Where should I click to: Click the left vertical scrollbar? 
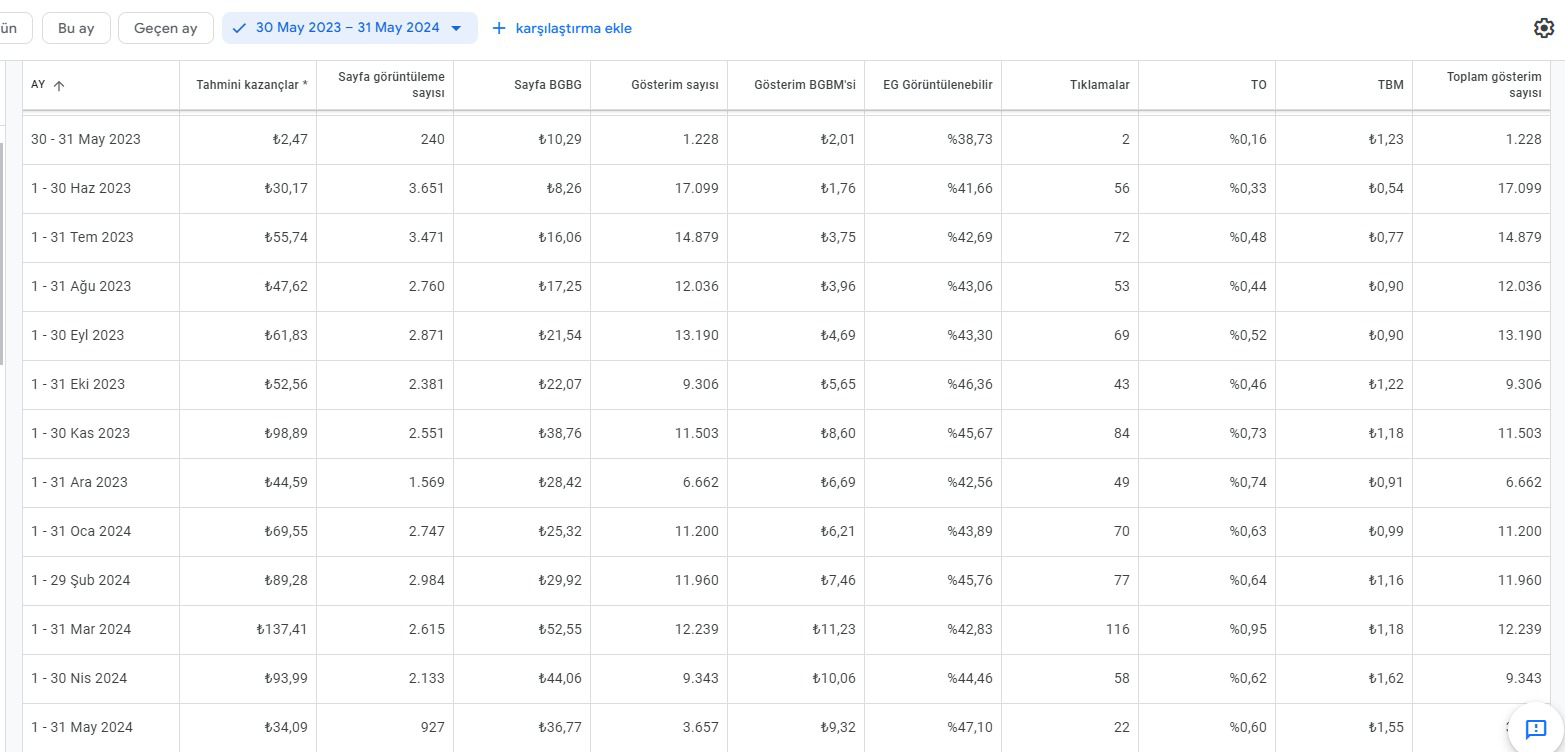2,254
